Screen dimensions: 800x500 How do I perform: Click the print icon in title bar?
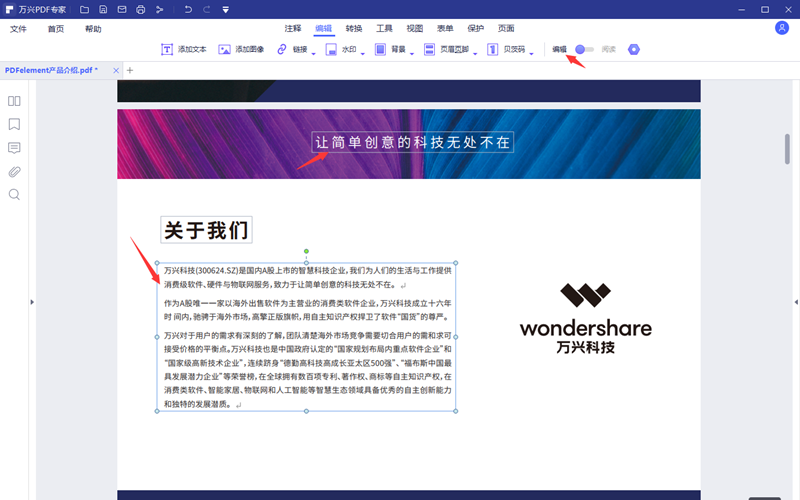click(140, 10)
